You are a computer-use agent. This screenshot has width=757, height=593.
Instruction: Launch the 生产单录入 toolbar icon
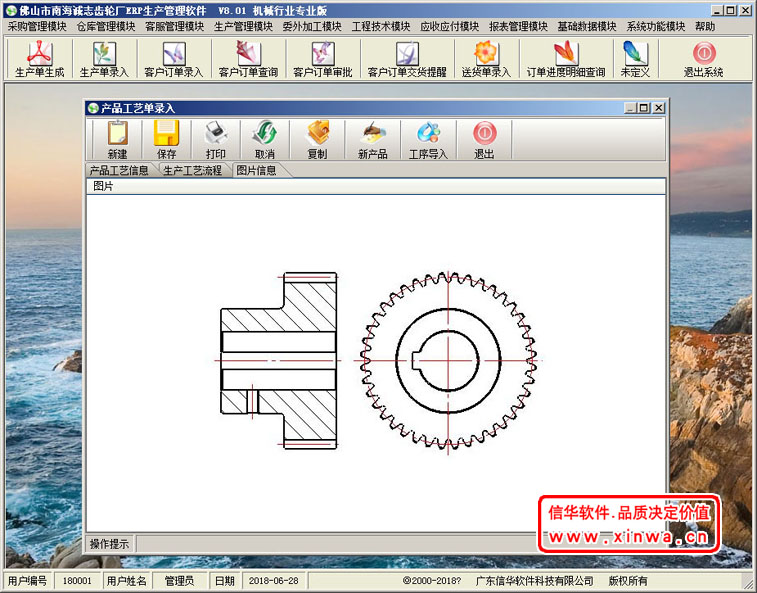(x=104, y=59)
